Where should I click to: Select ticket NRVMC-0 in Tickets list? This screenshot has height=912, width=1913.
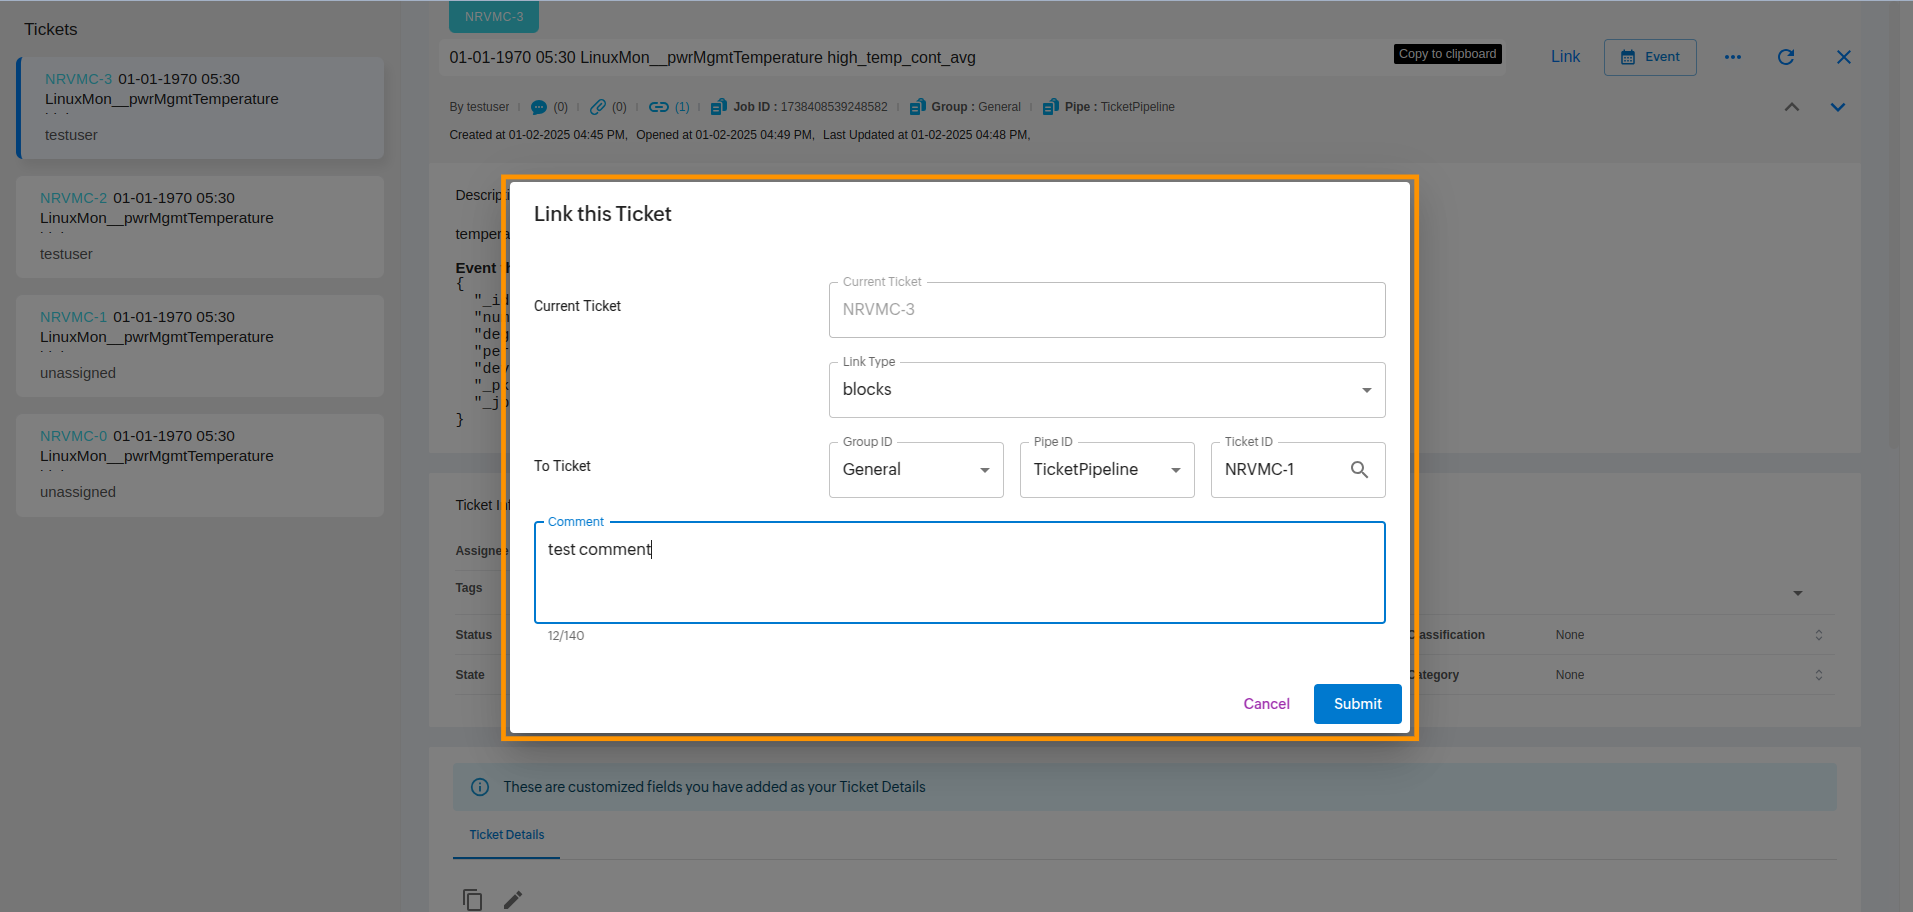click(x=200, y=465)
